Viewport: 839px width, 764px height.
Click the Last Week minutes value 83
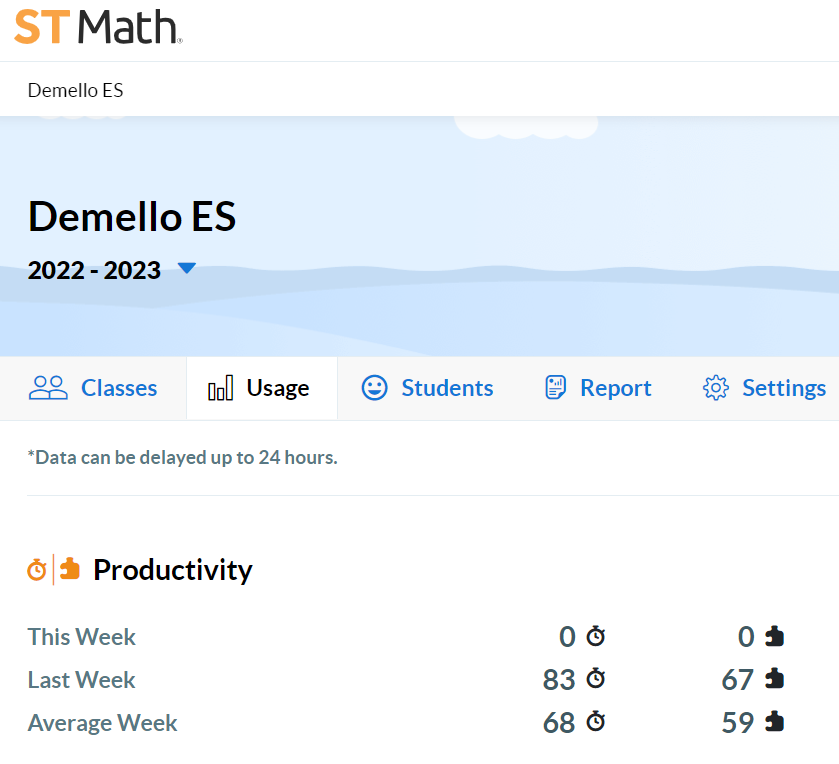point(559,680)
